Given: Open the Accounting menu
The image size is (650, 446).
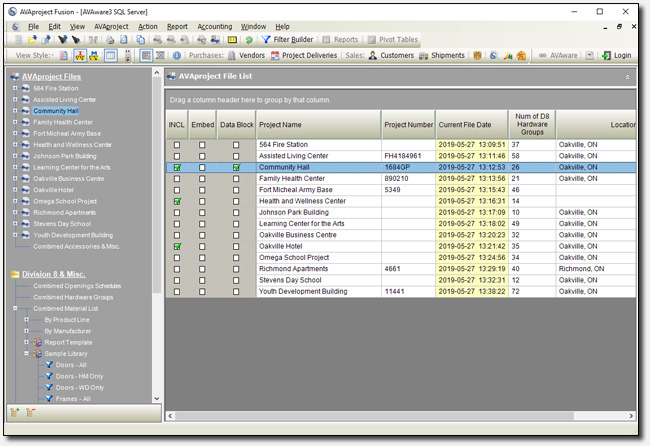Looking at the screenshot, I should 215,25.
